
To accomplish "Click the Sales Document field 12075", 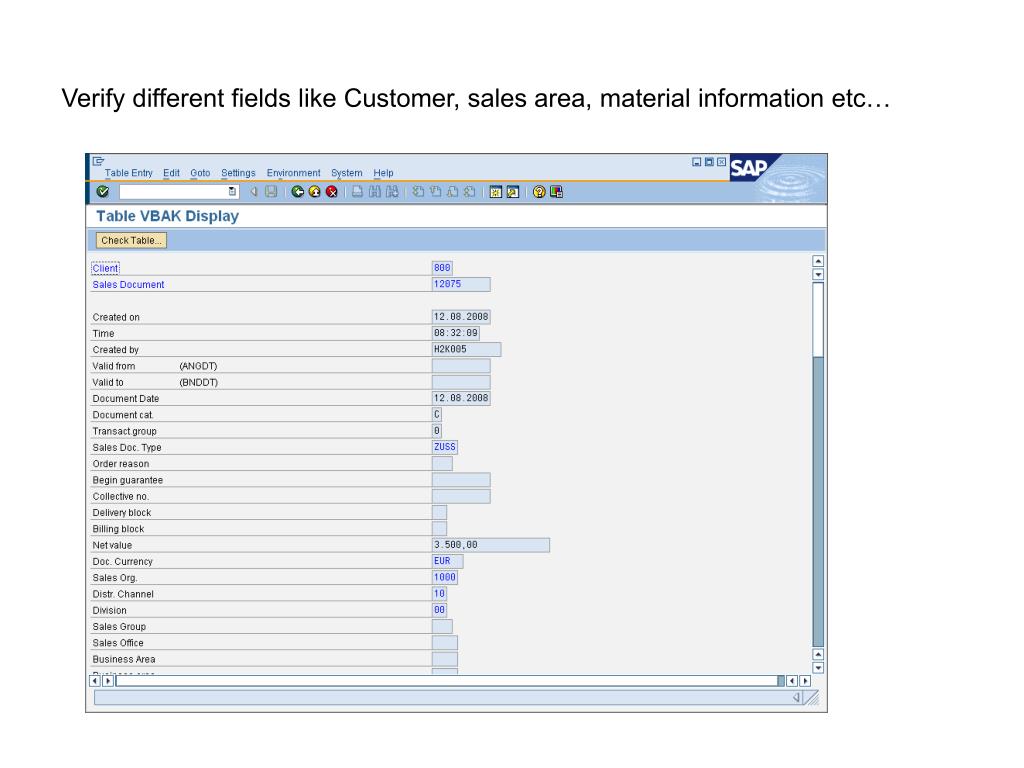I will [x=461, y=284].
